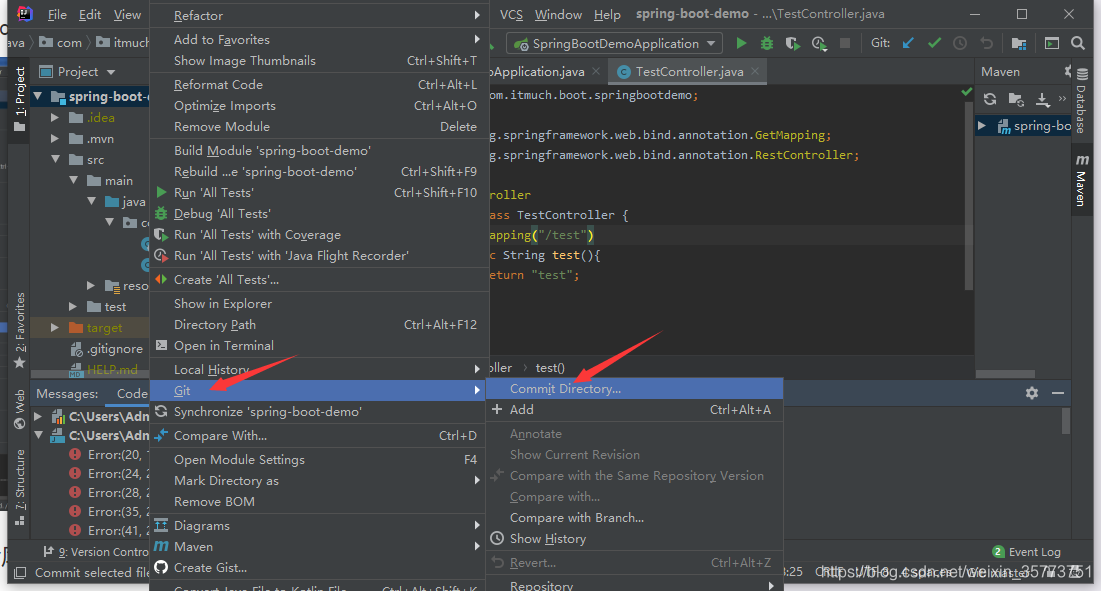Click the Git rollback icon
The height and width of the screenshot is (591, 1101).
(987, 44)
